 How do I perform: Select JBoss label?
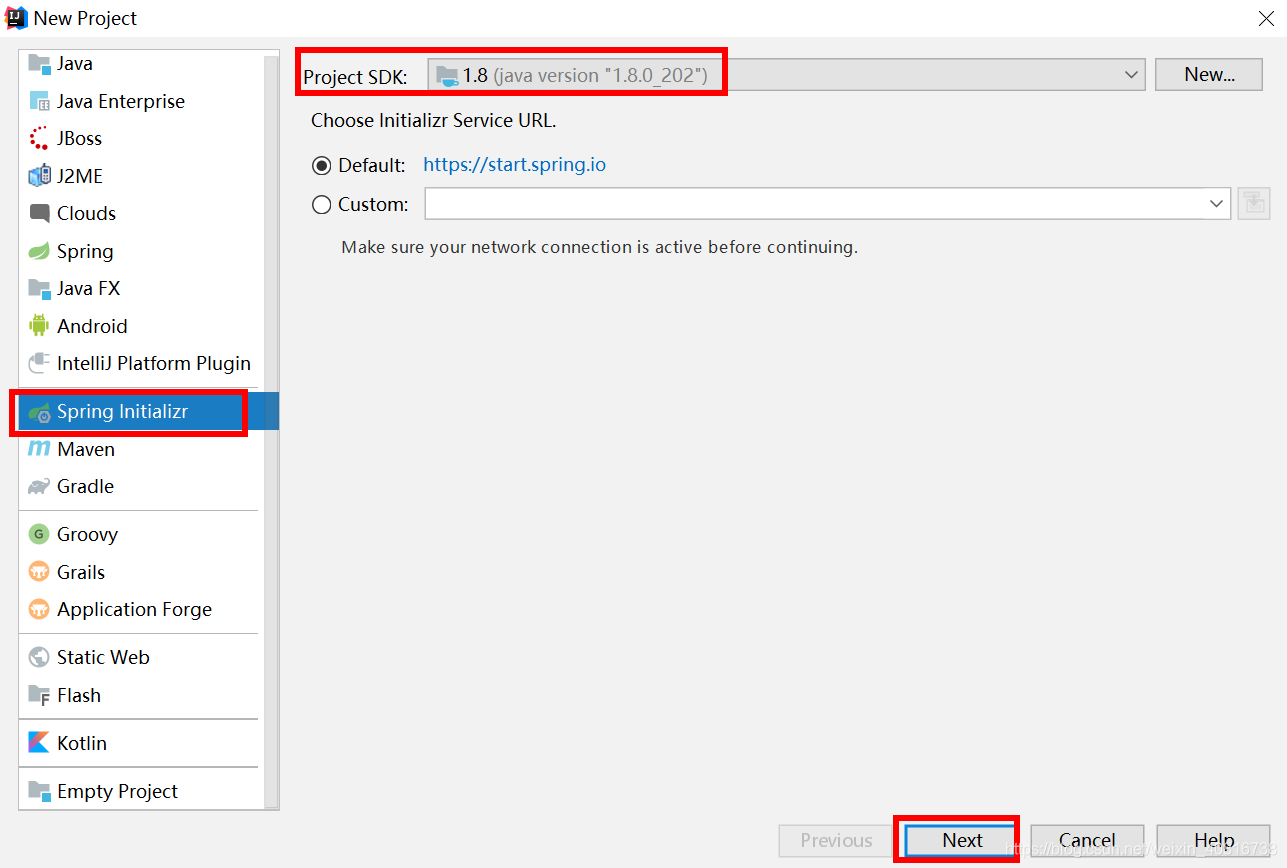point(80,139)
